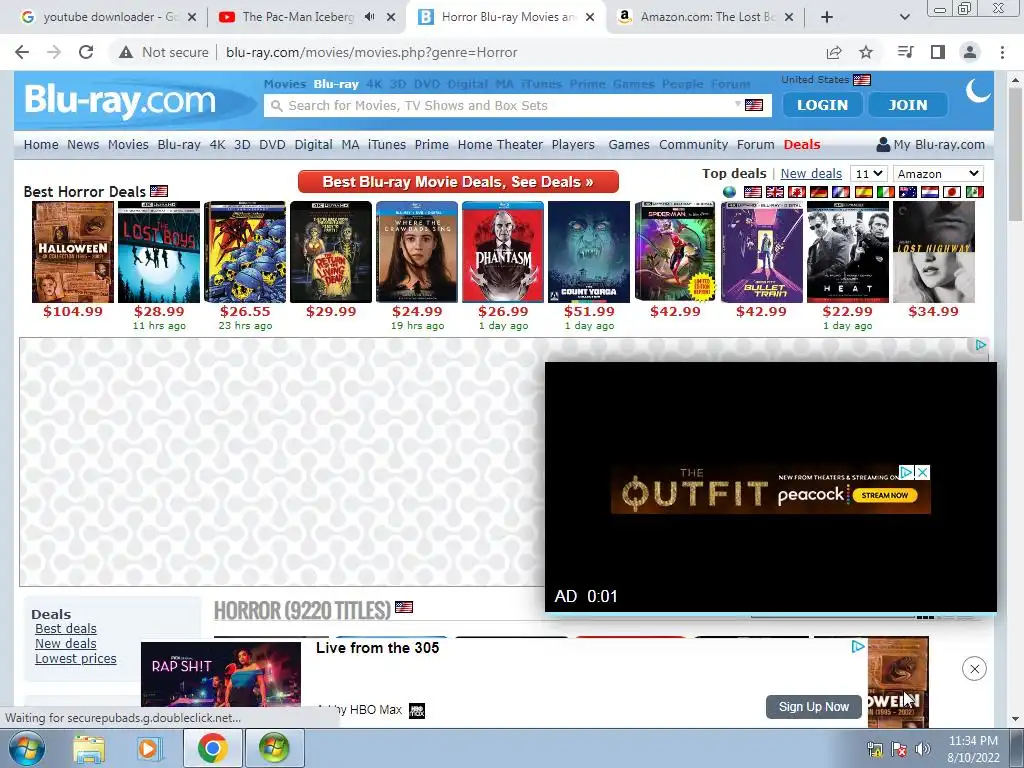This screenshot has height=768, width=1024.
Task: Click the Sign Up Now ad button
Action: point(814,707)
